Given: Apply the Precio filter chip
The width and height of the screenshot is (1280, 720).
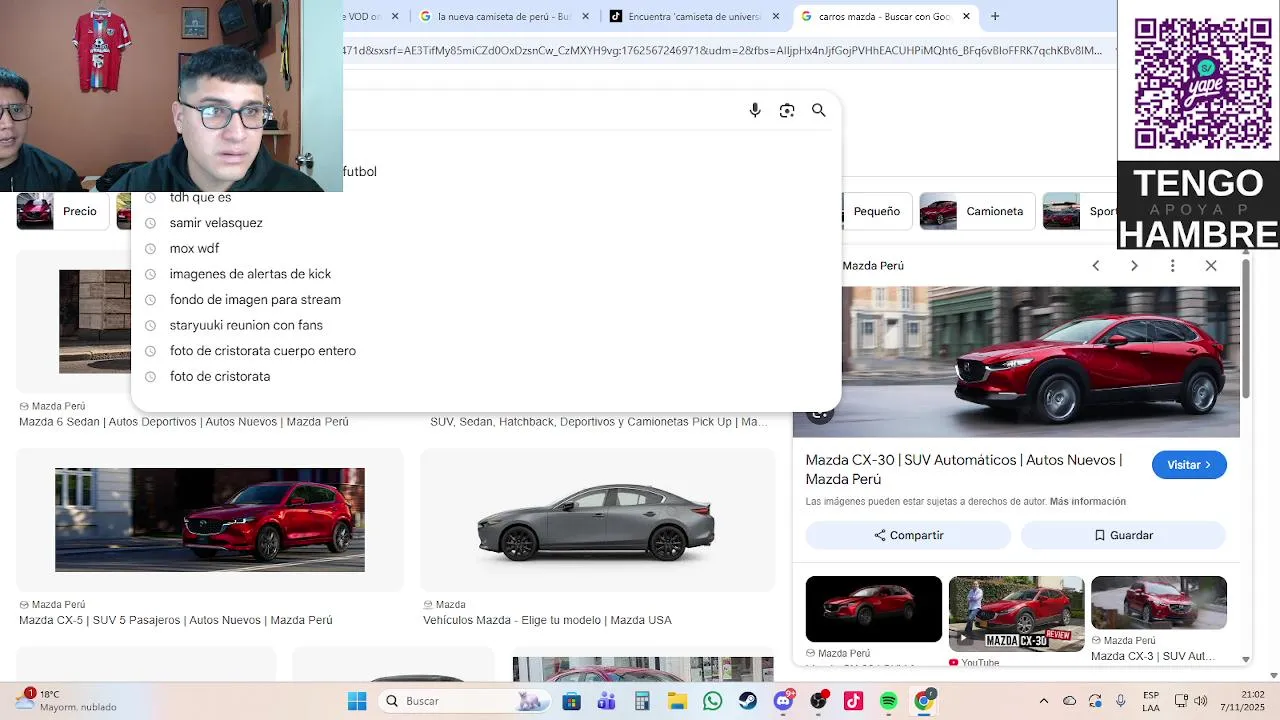Looking at the screenshot, I should point(63,211).
